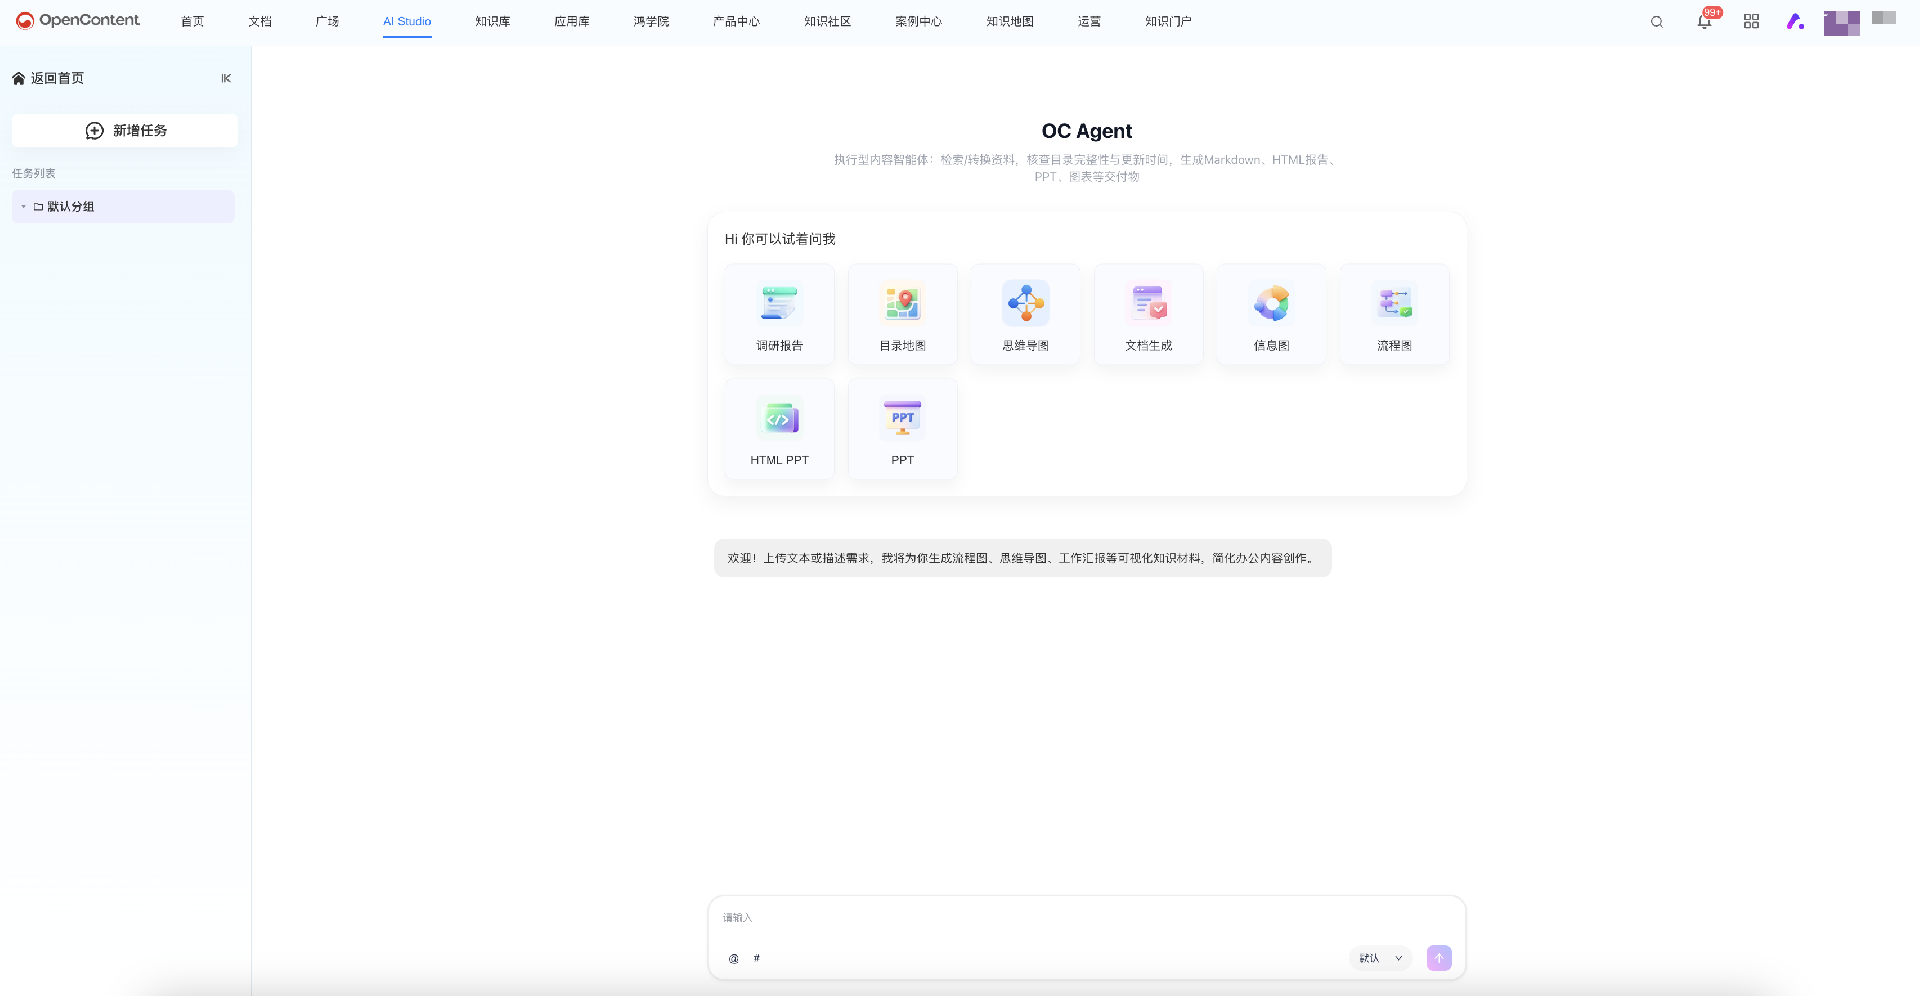Click the OC Agent heading
The height and width of the screenshot is (996, 1920).
tap(1087, 131)
